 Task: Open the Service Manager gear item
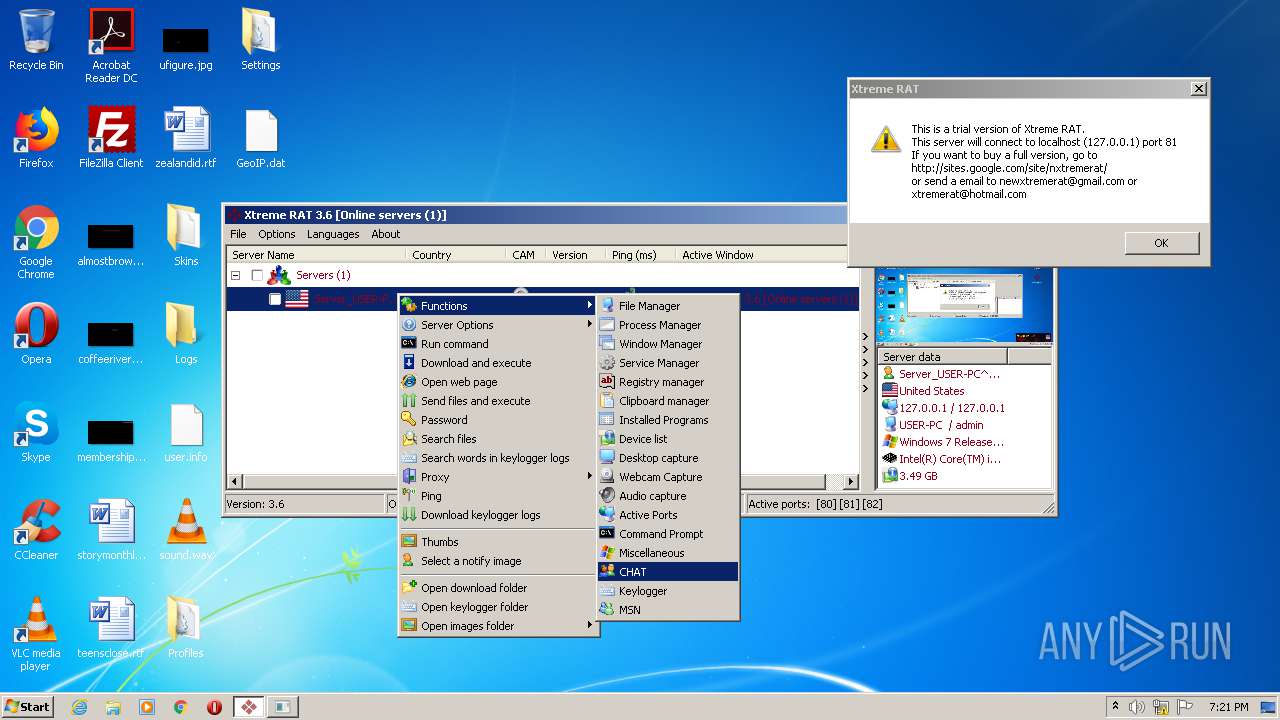coord(668,363)
